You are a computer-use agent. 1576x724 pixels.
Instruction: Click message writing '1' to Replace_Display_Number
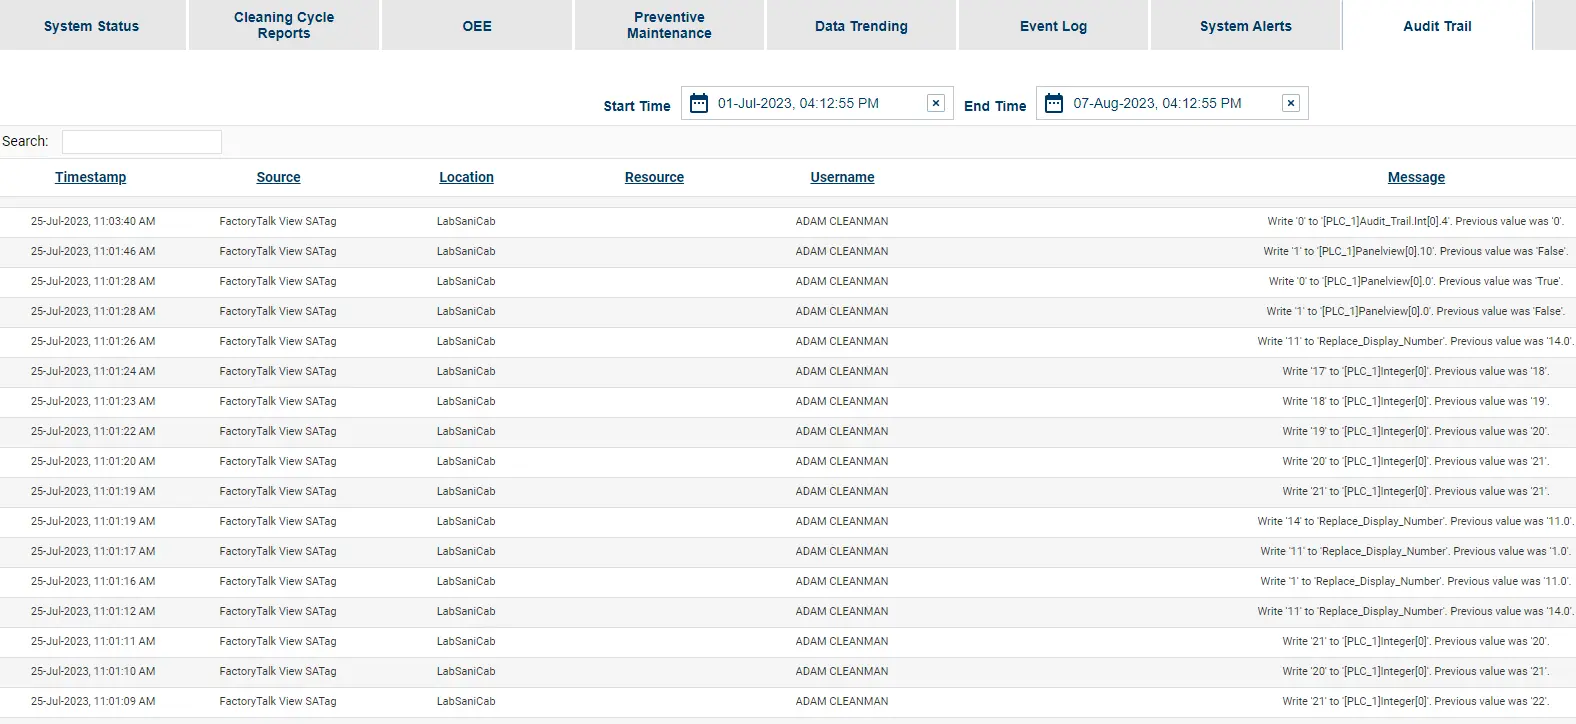coord(1415,581)
